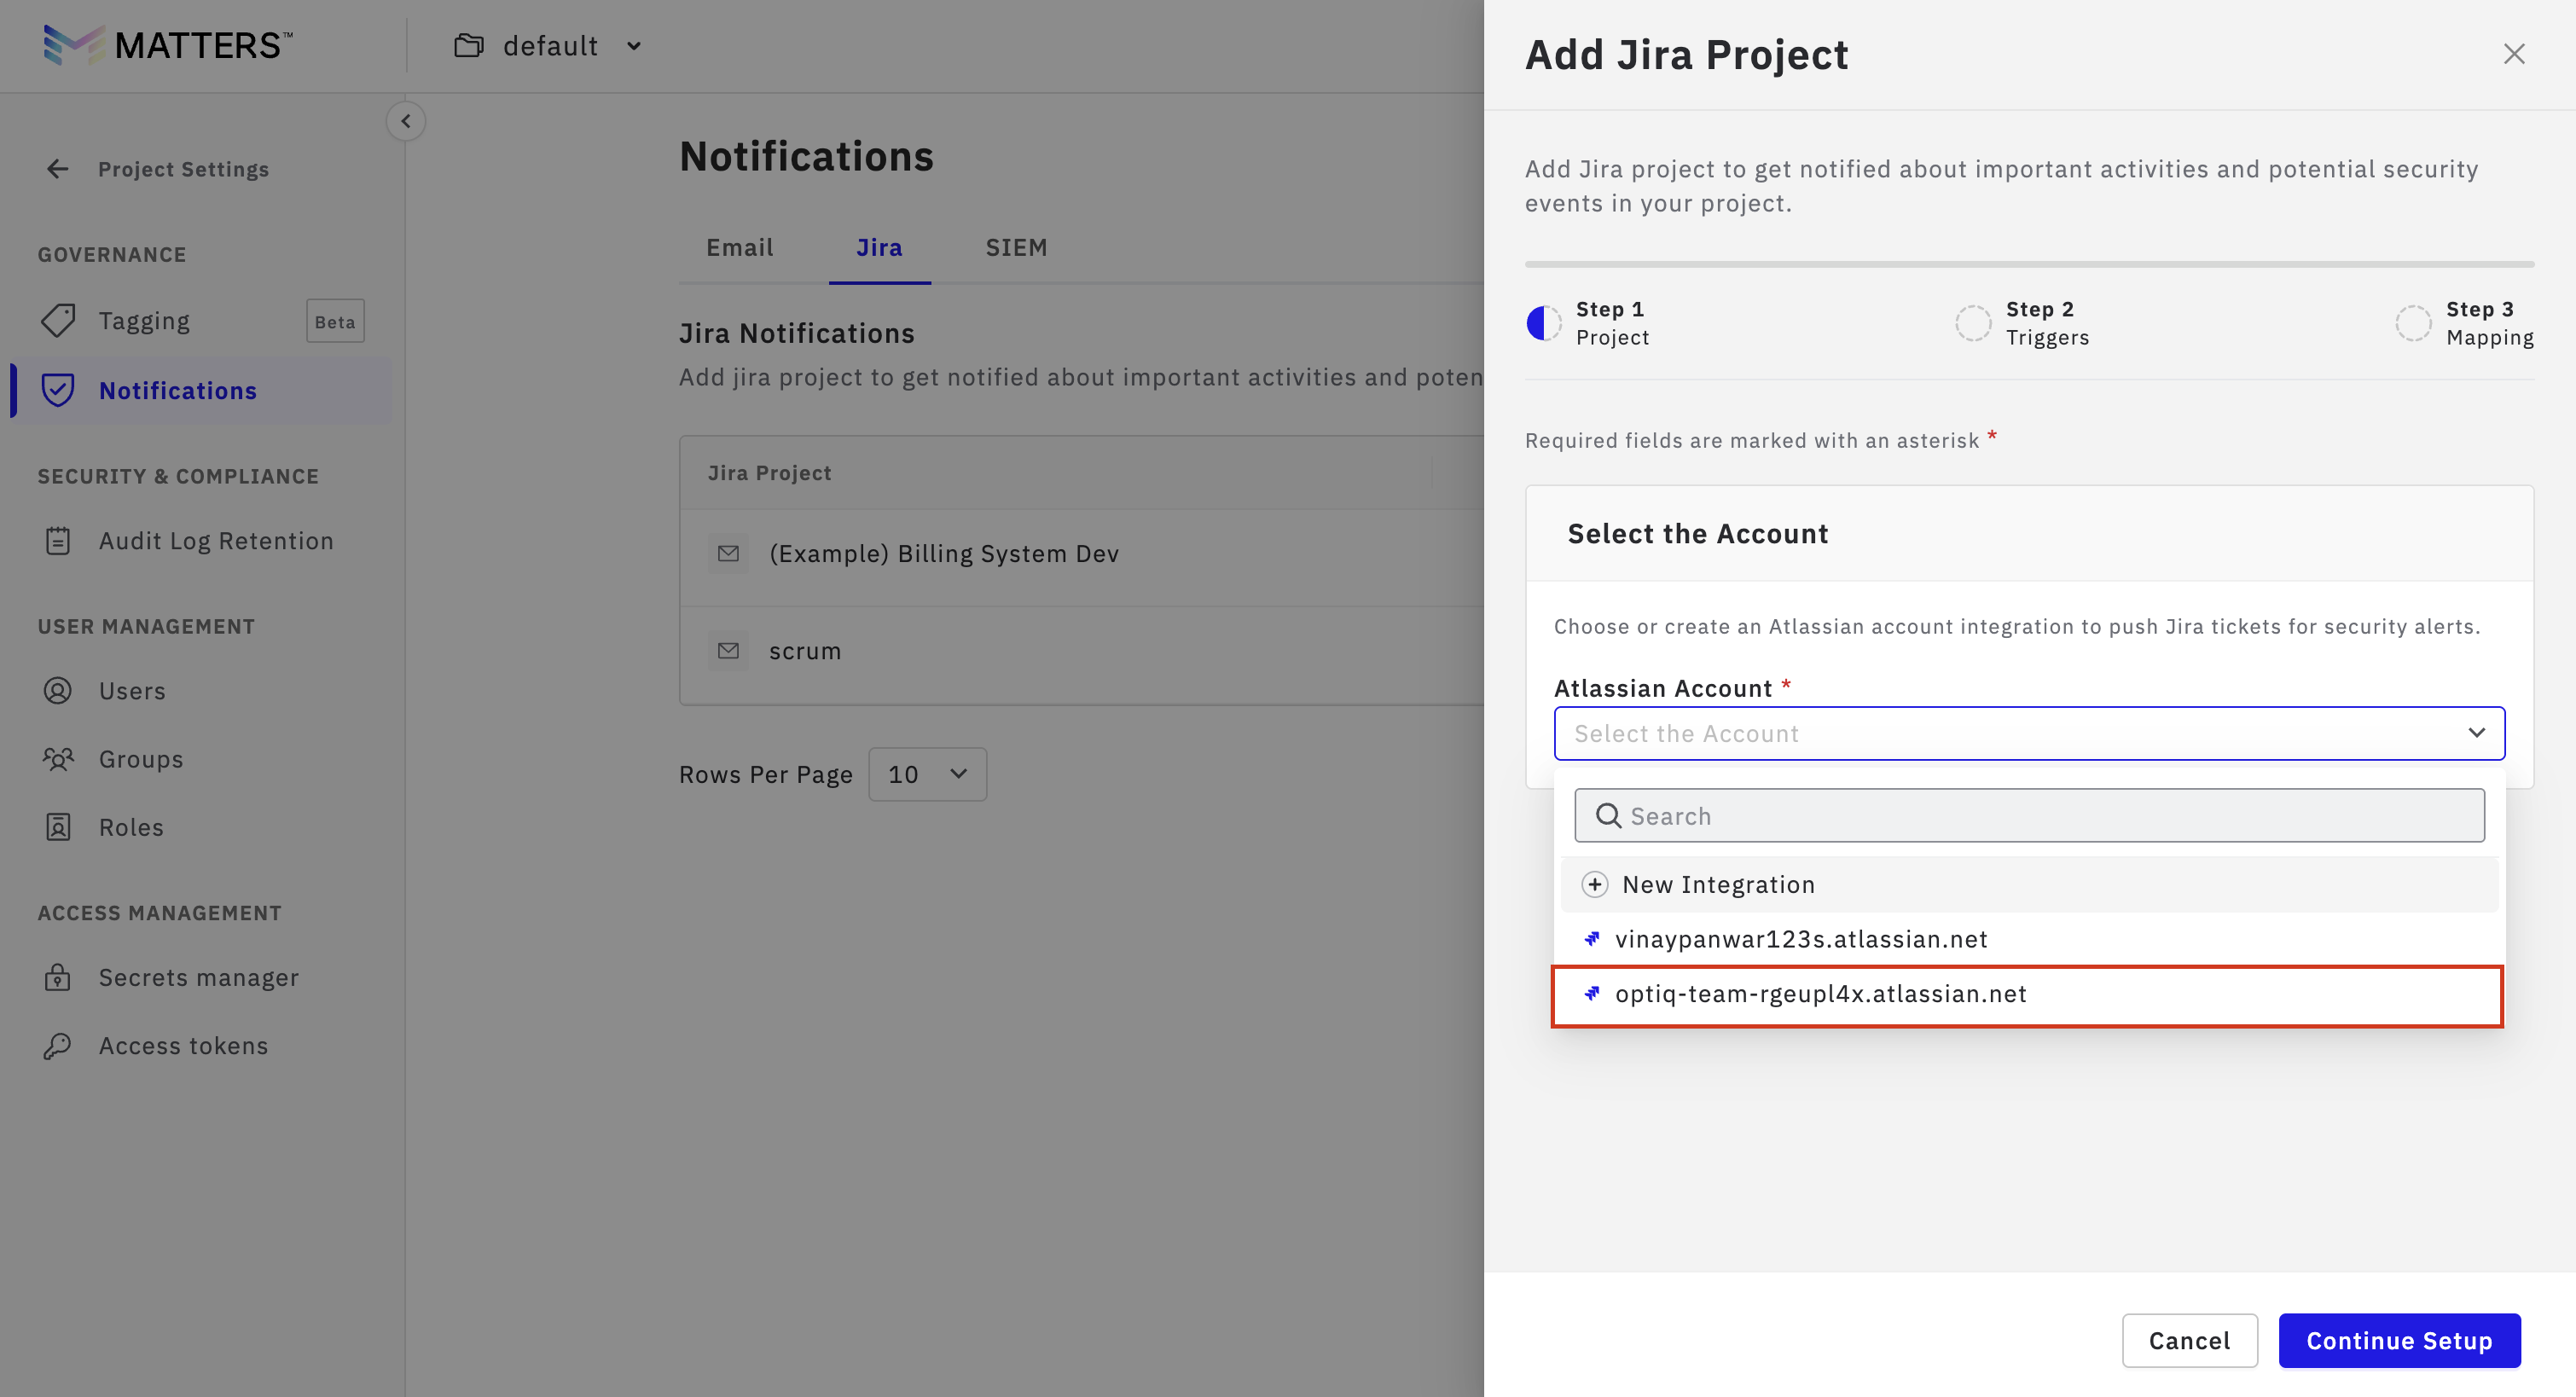The height and width of the screenshot is (1397, 2576).
Task: Click the Roles badge icon
Action: pos(58,827)
